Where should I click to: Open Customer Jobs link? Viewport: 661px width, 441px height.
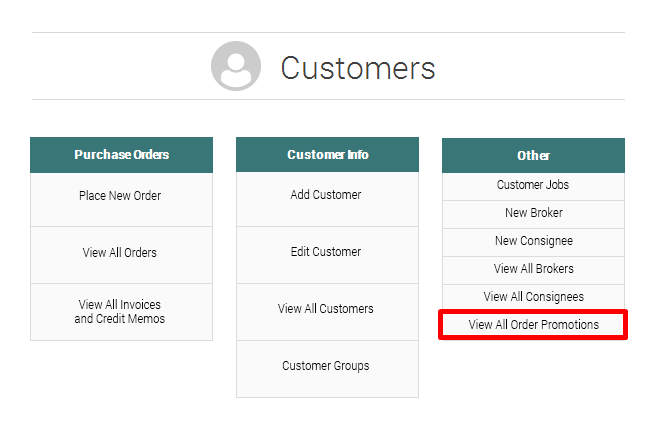click(533, 185)
